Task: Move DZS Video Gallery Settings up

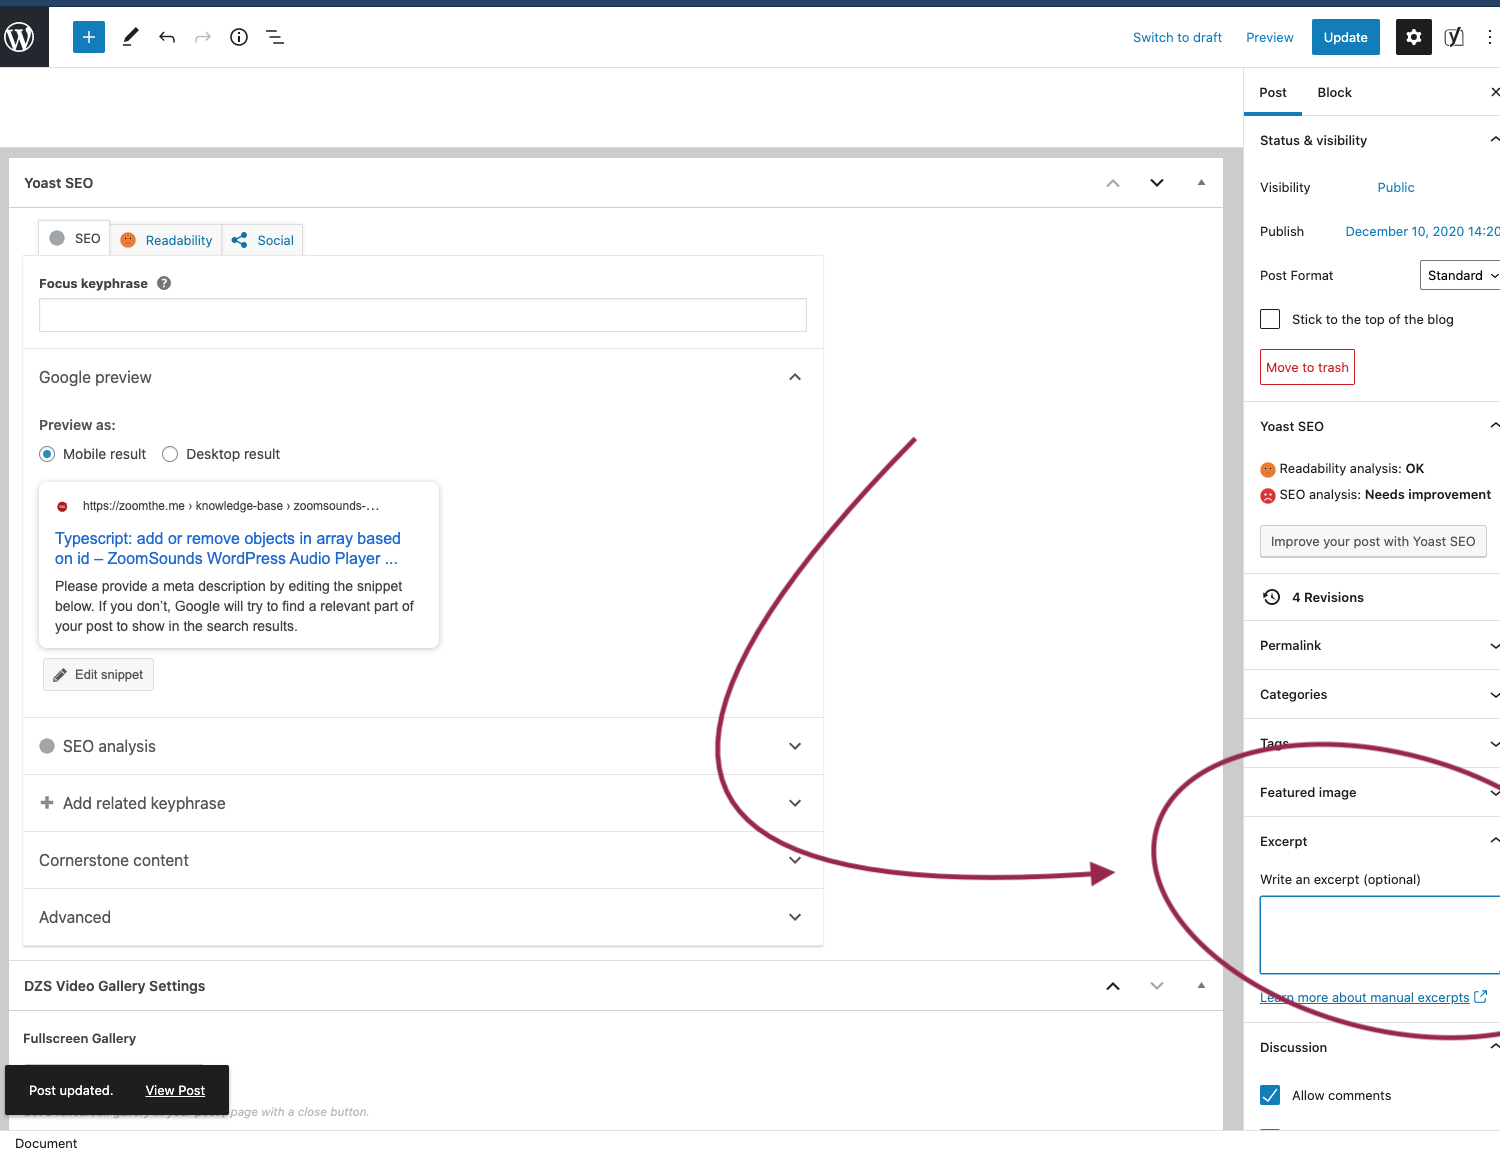Action: 1113,986
